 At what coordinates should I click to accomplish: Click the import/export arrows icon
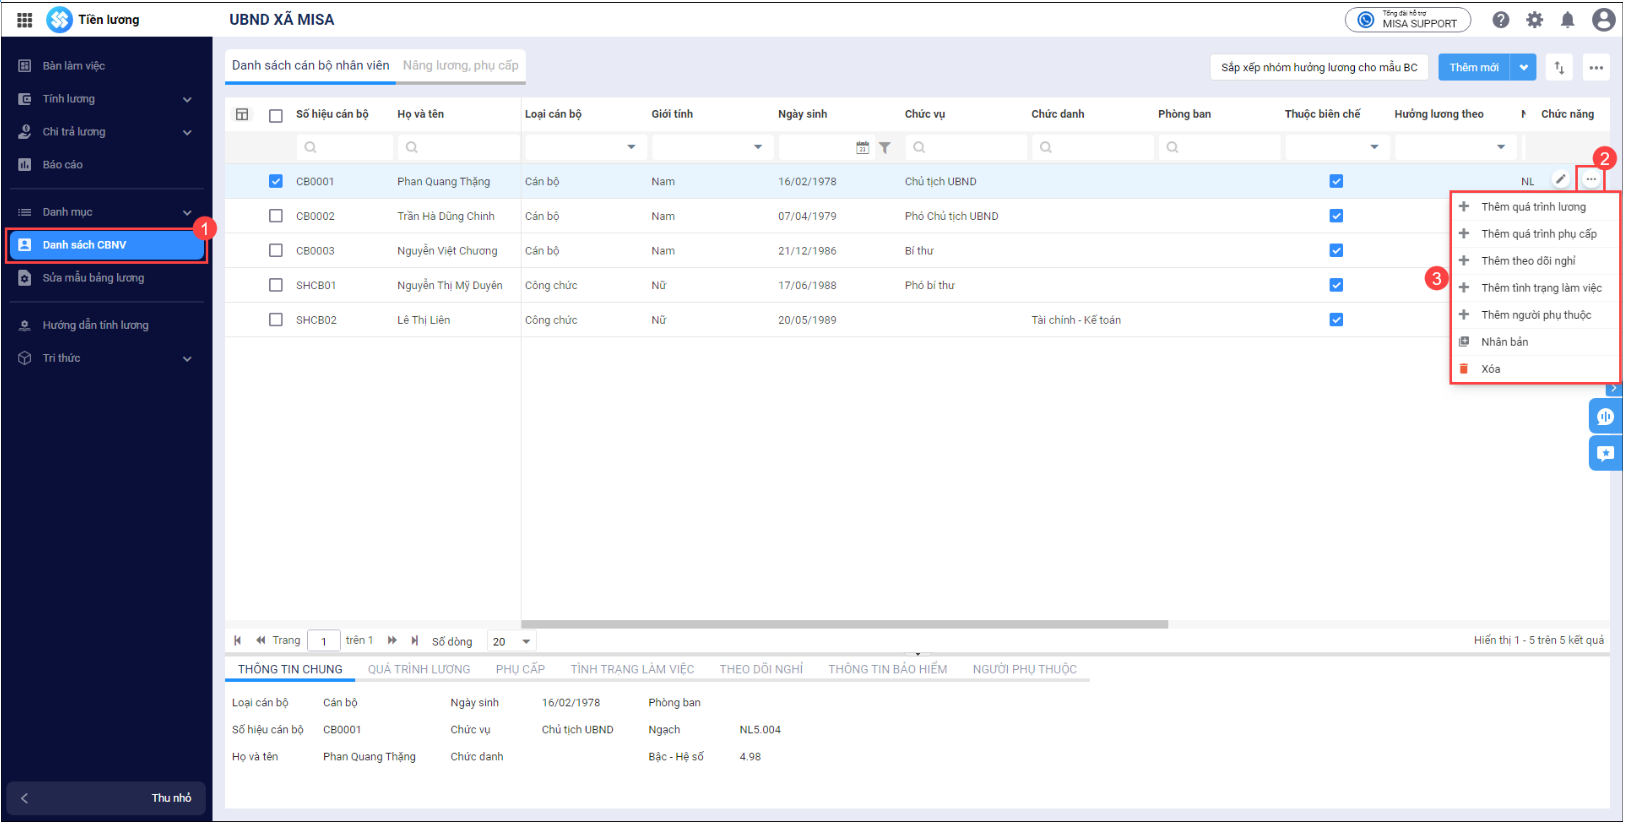1559,68
